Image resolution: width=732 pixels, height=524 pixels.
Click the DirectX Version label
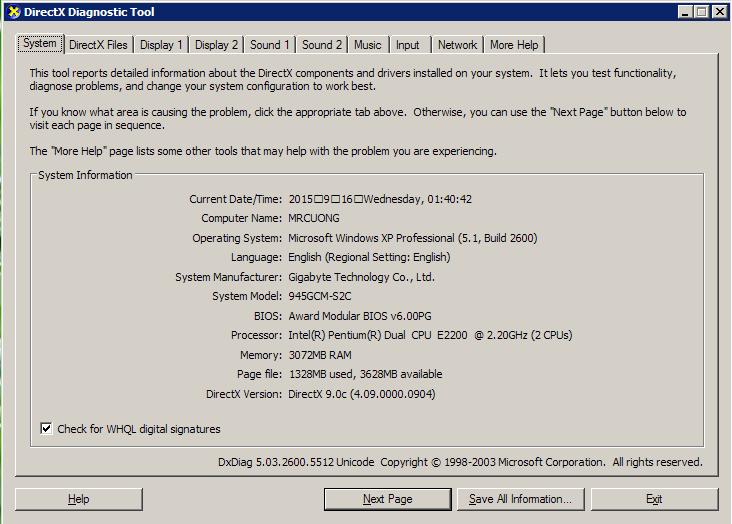(x=244, y=394)
